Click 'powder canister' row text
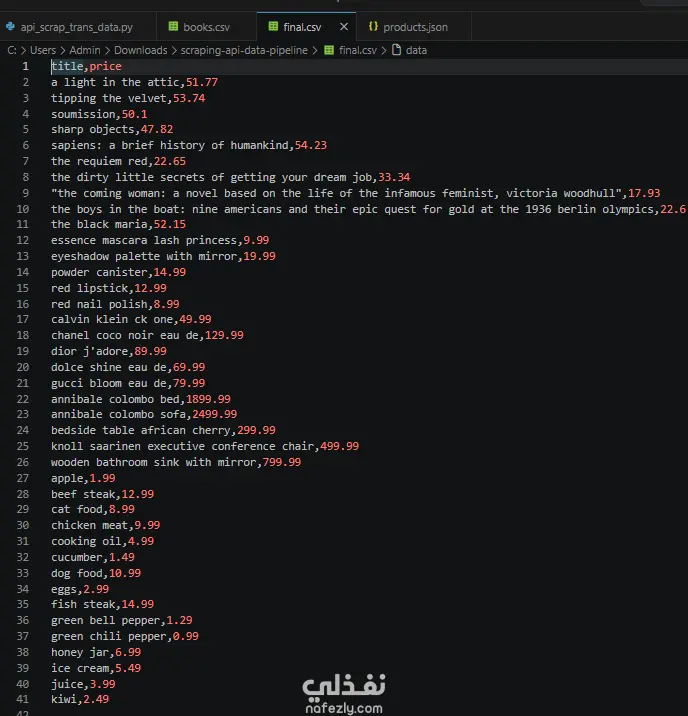This screenshot has height=716, width=688. 99,272
